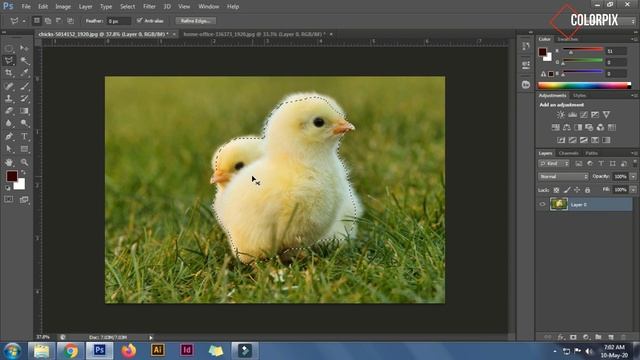This screenshot has height=360, width=640.
Task: Click the Feather input field
Action: tap(118, 21)
